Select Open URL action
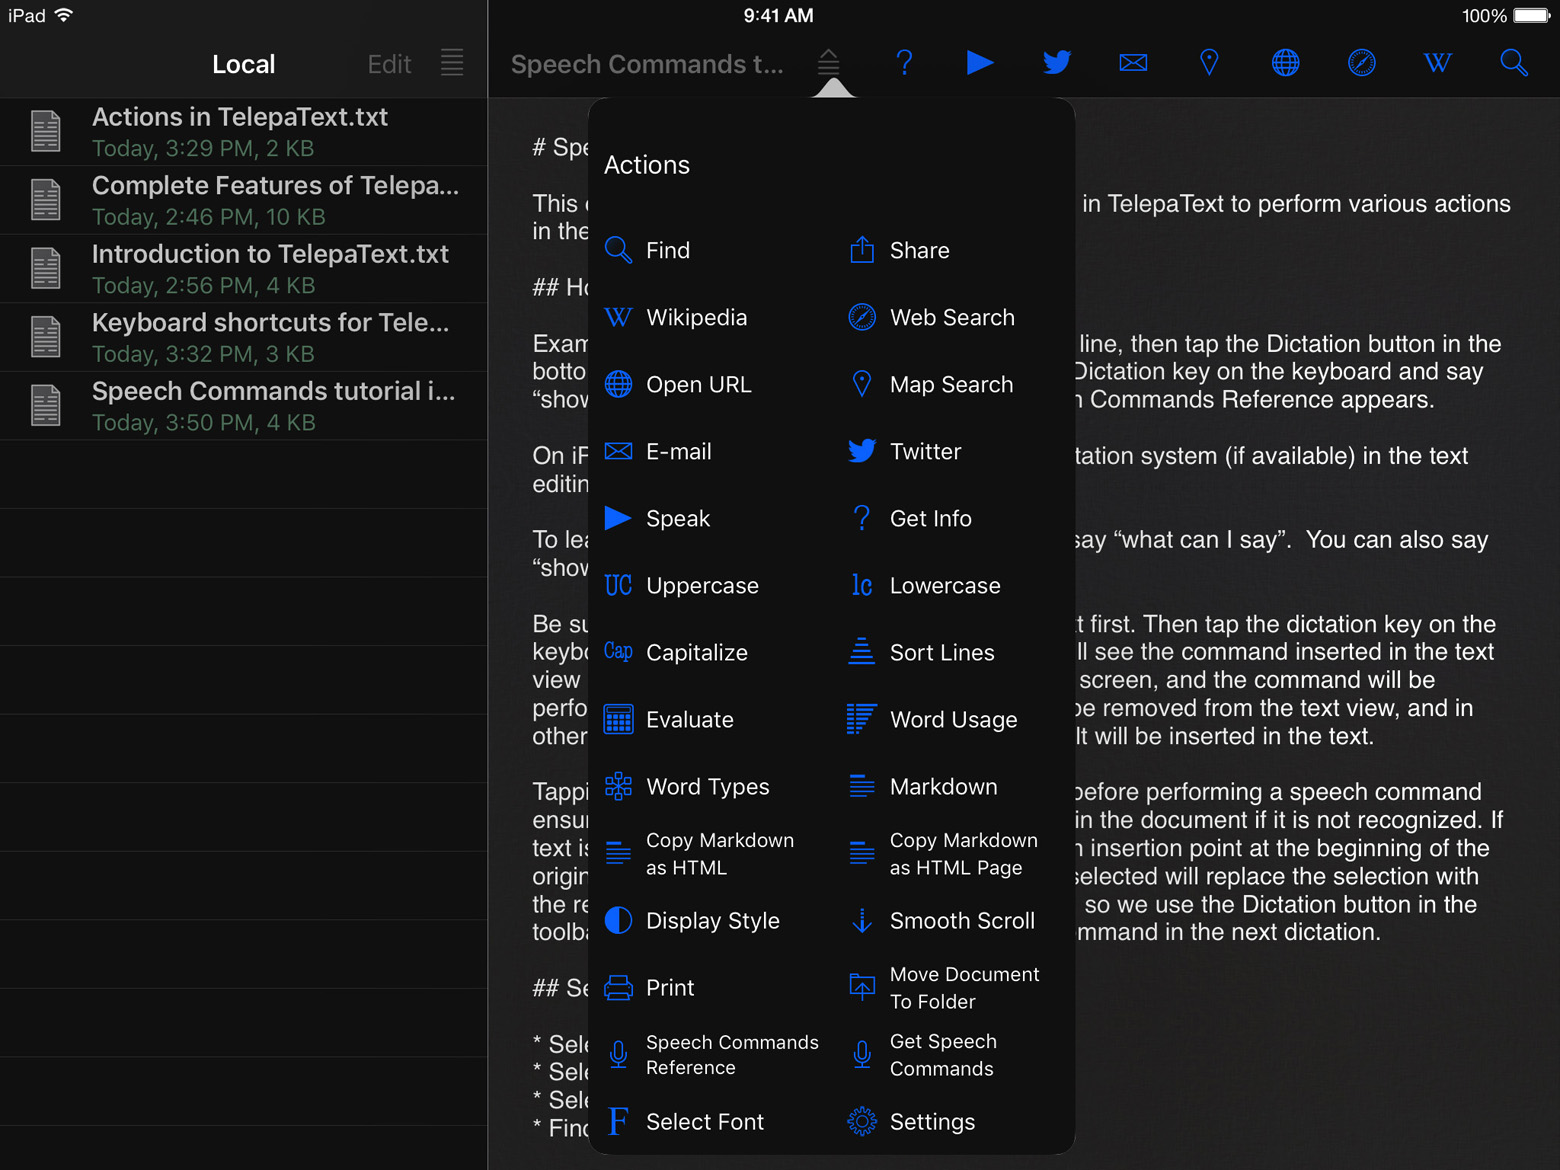The width and height of the screenshot is (1560, 1170). [678, 384]
